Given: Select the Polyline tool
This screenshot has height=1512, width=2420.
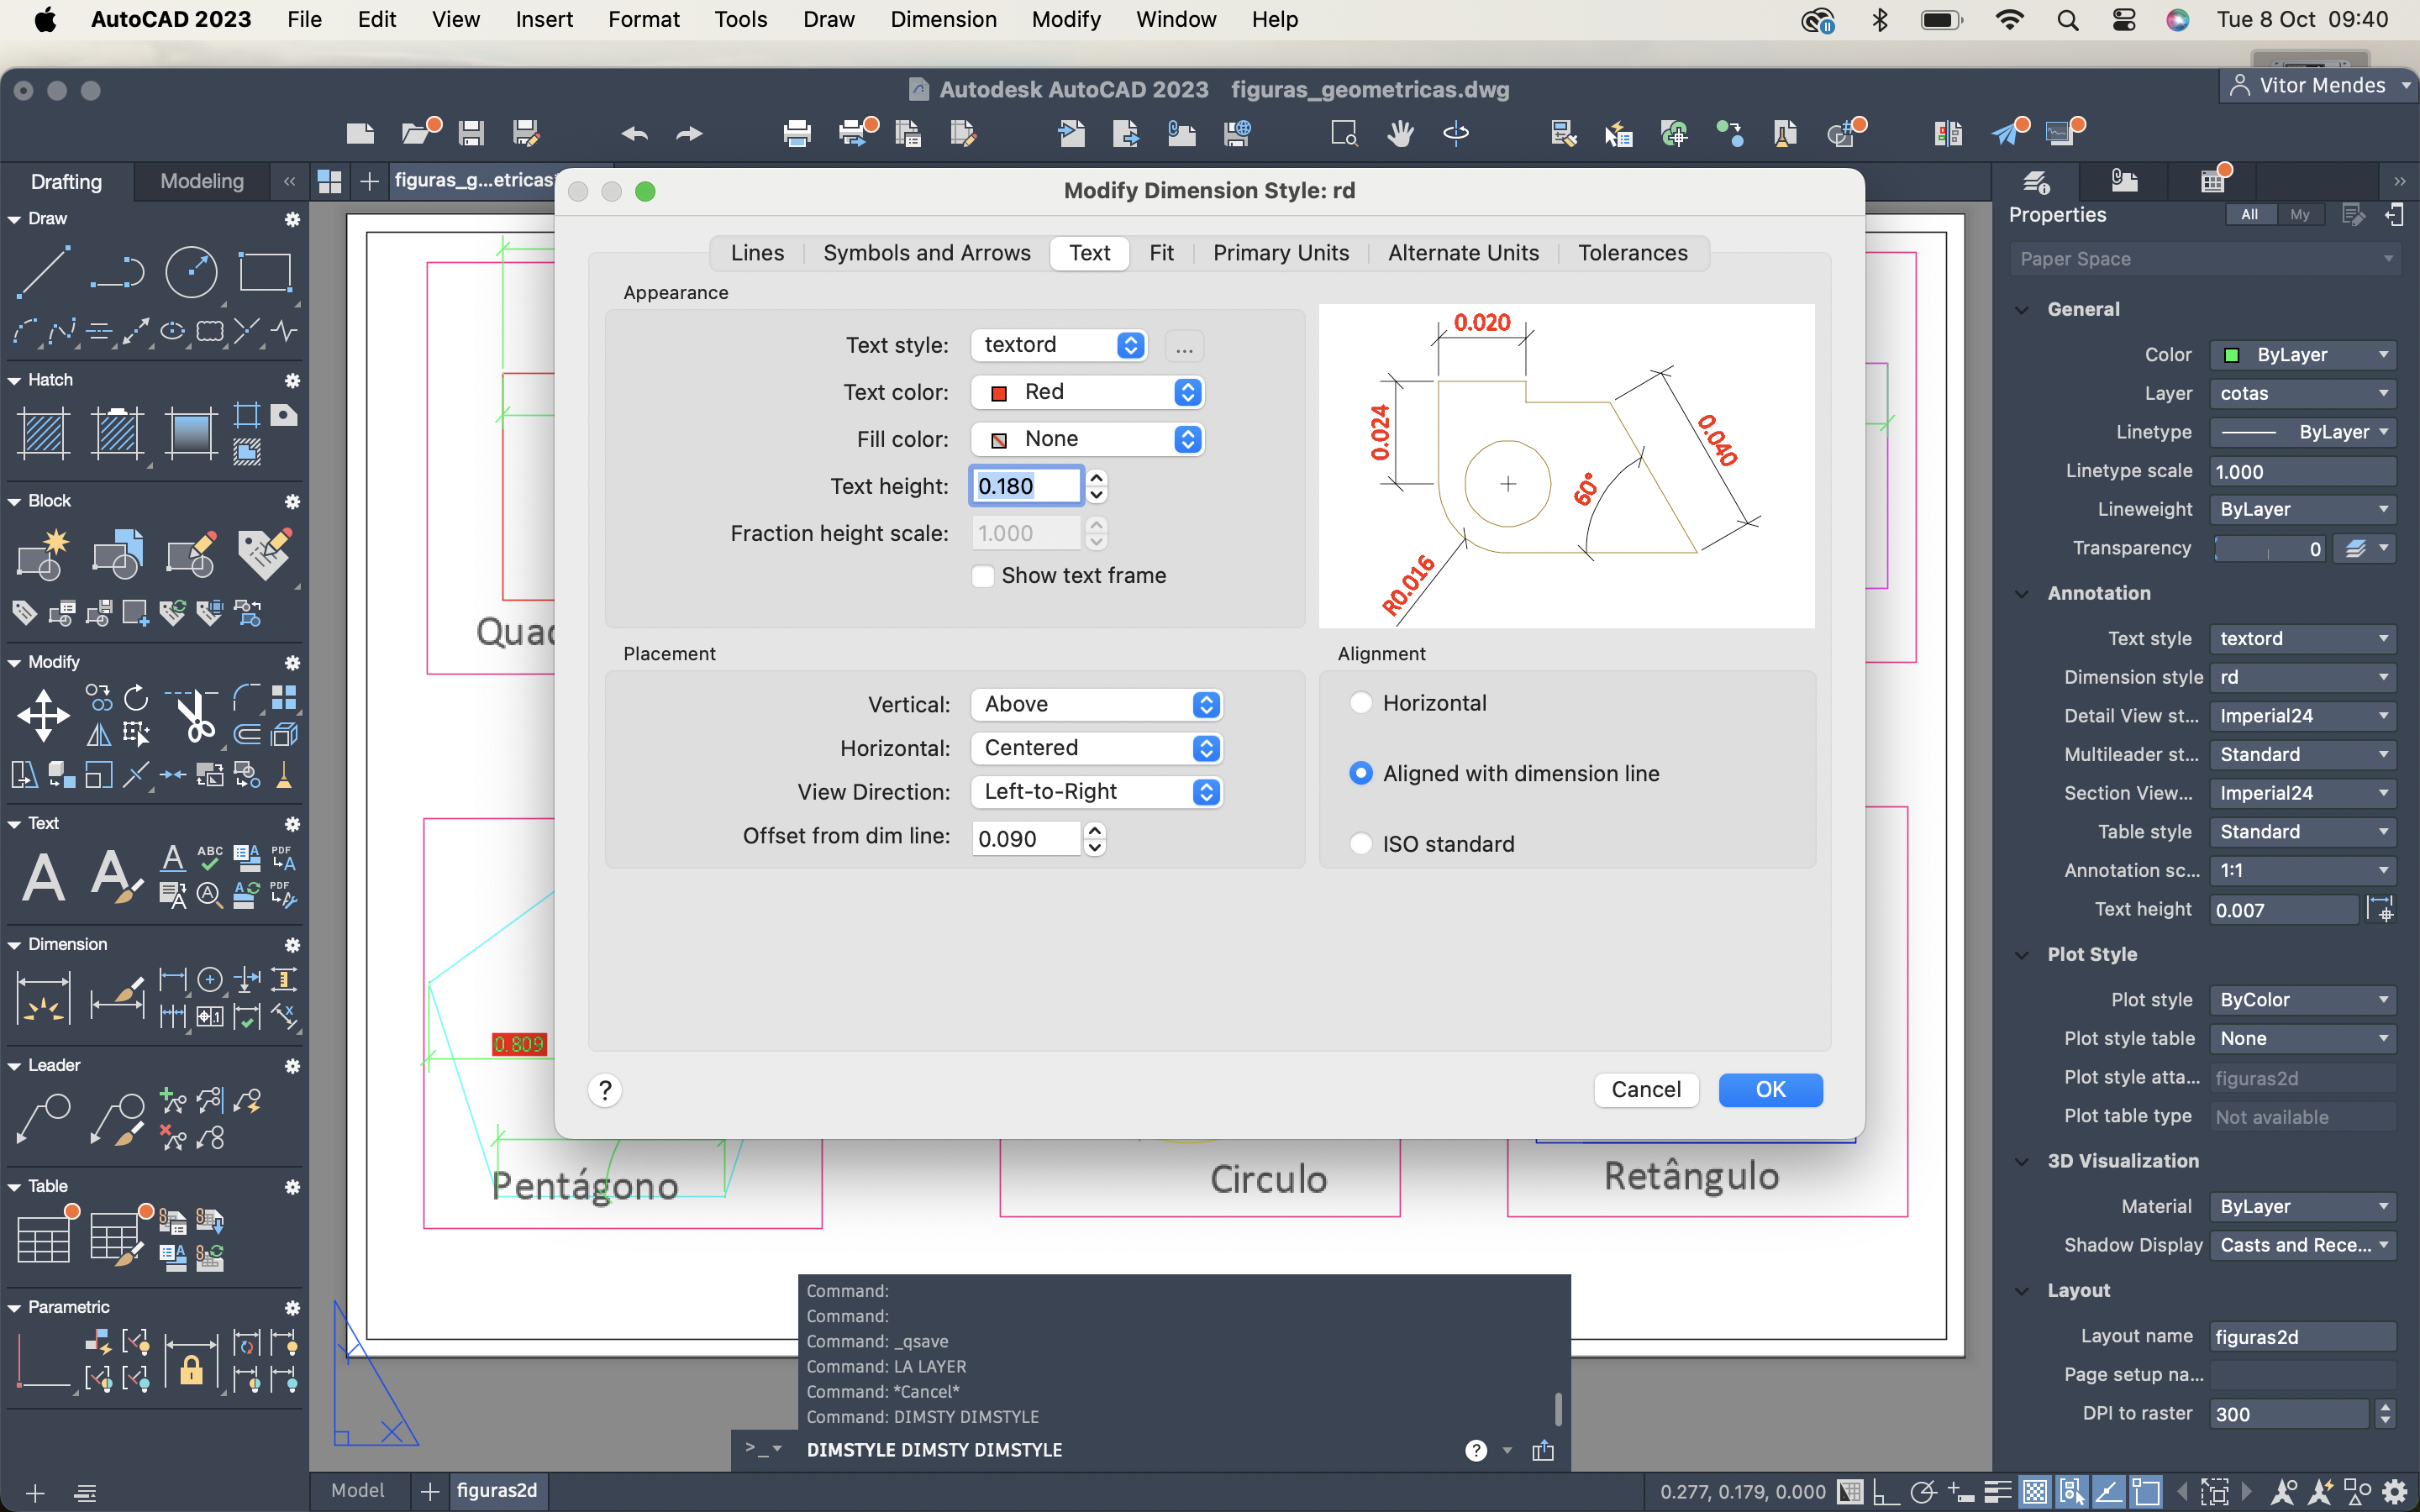Looking at the screenshot, I should click(x=117, y=272).
